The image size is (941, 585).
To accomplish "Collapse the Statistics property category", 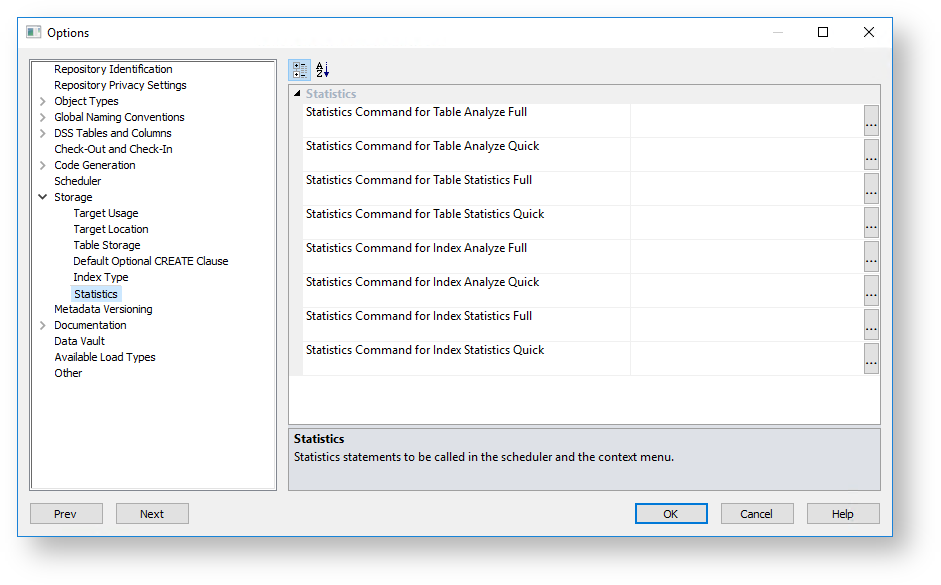I will [297, 94].
